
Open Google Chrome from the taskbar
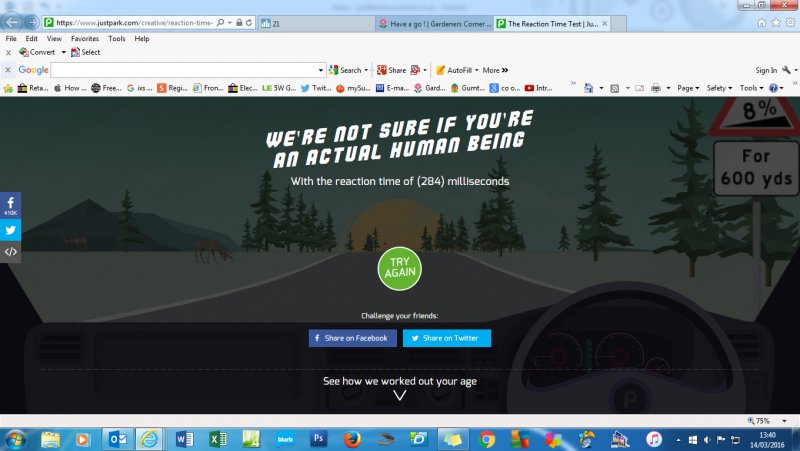pyautogui.click(x=486, y=439)
